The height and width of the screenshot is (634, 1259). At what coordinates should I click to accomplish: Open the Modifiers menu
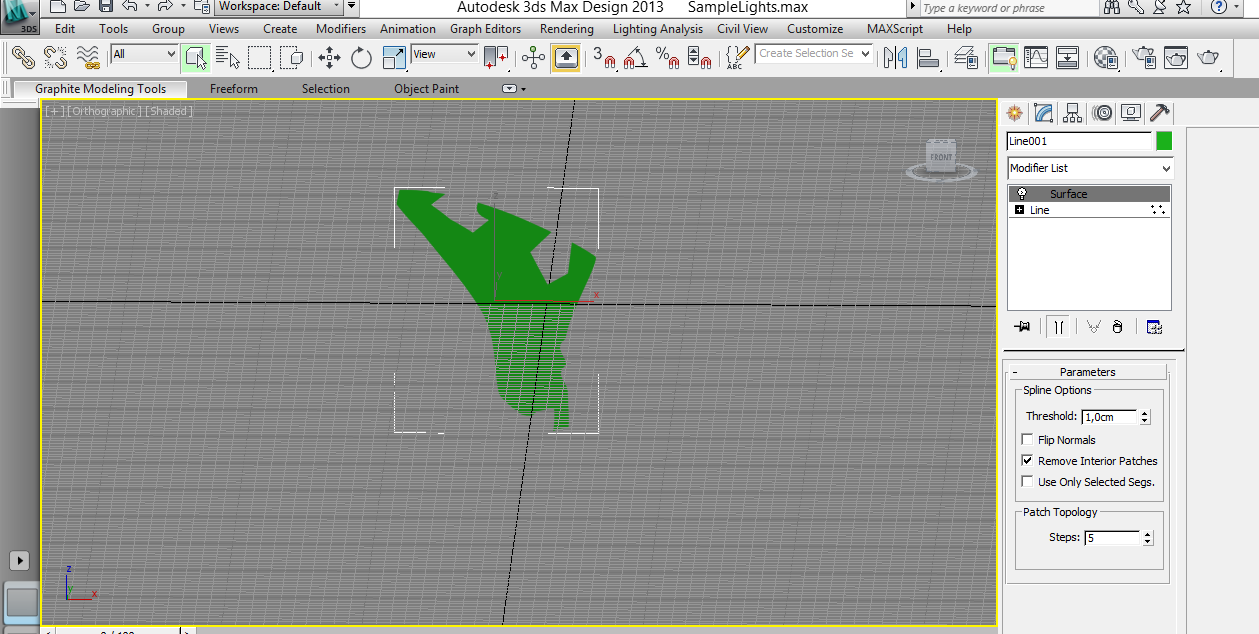click(341, 29)
